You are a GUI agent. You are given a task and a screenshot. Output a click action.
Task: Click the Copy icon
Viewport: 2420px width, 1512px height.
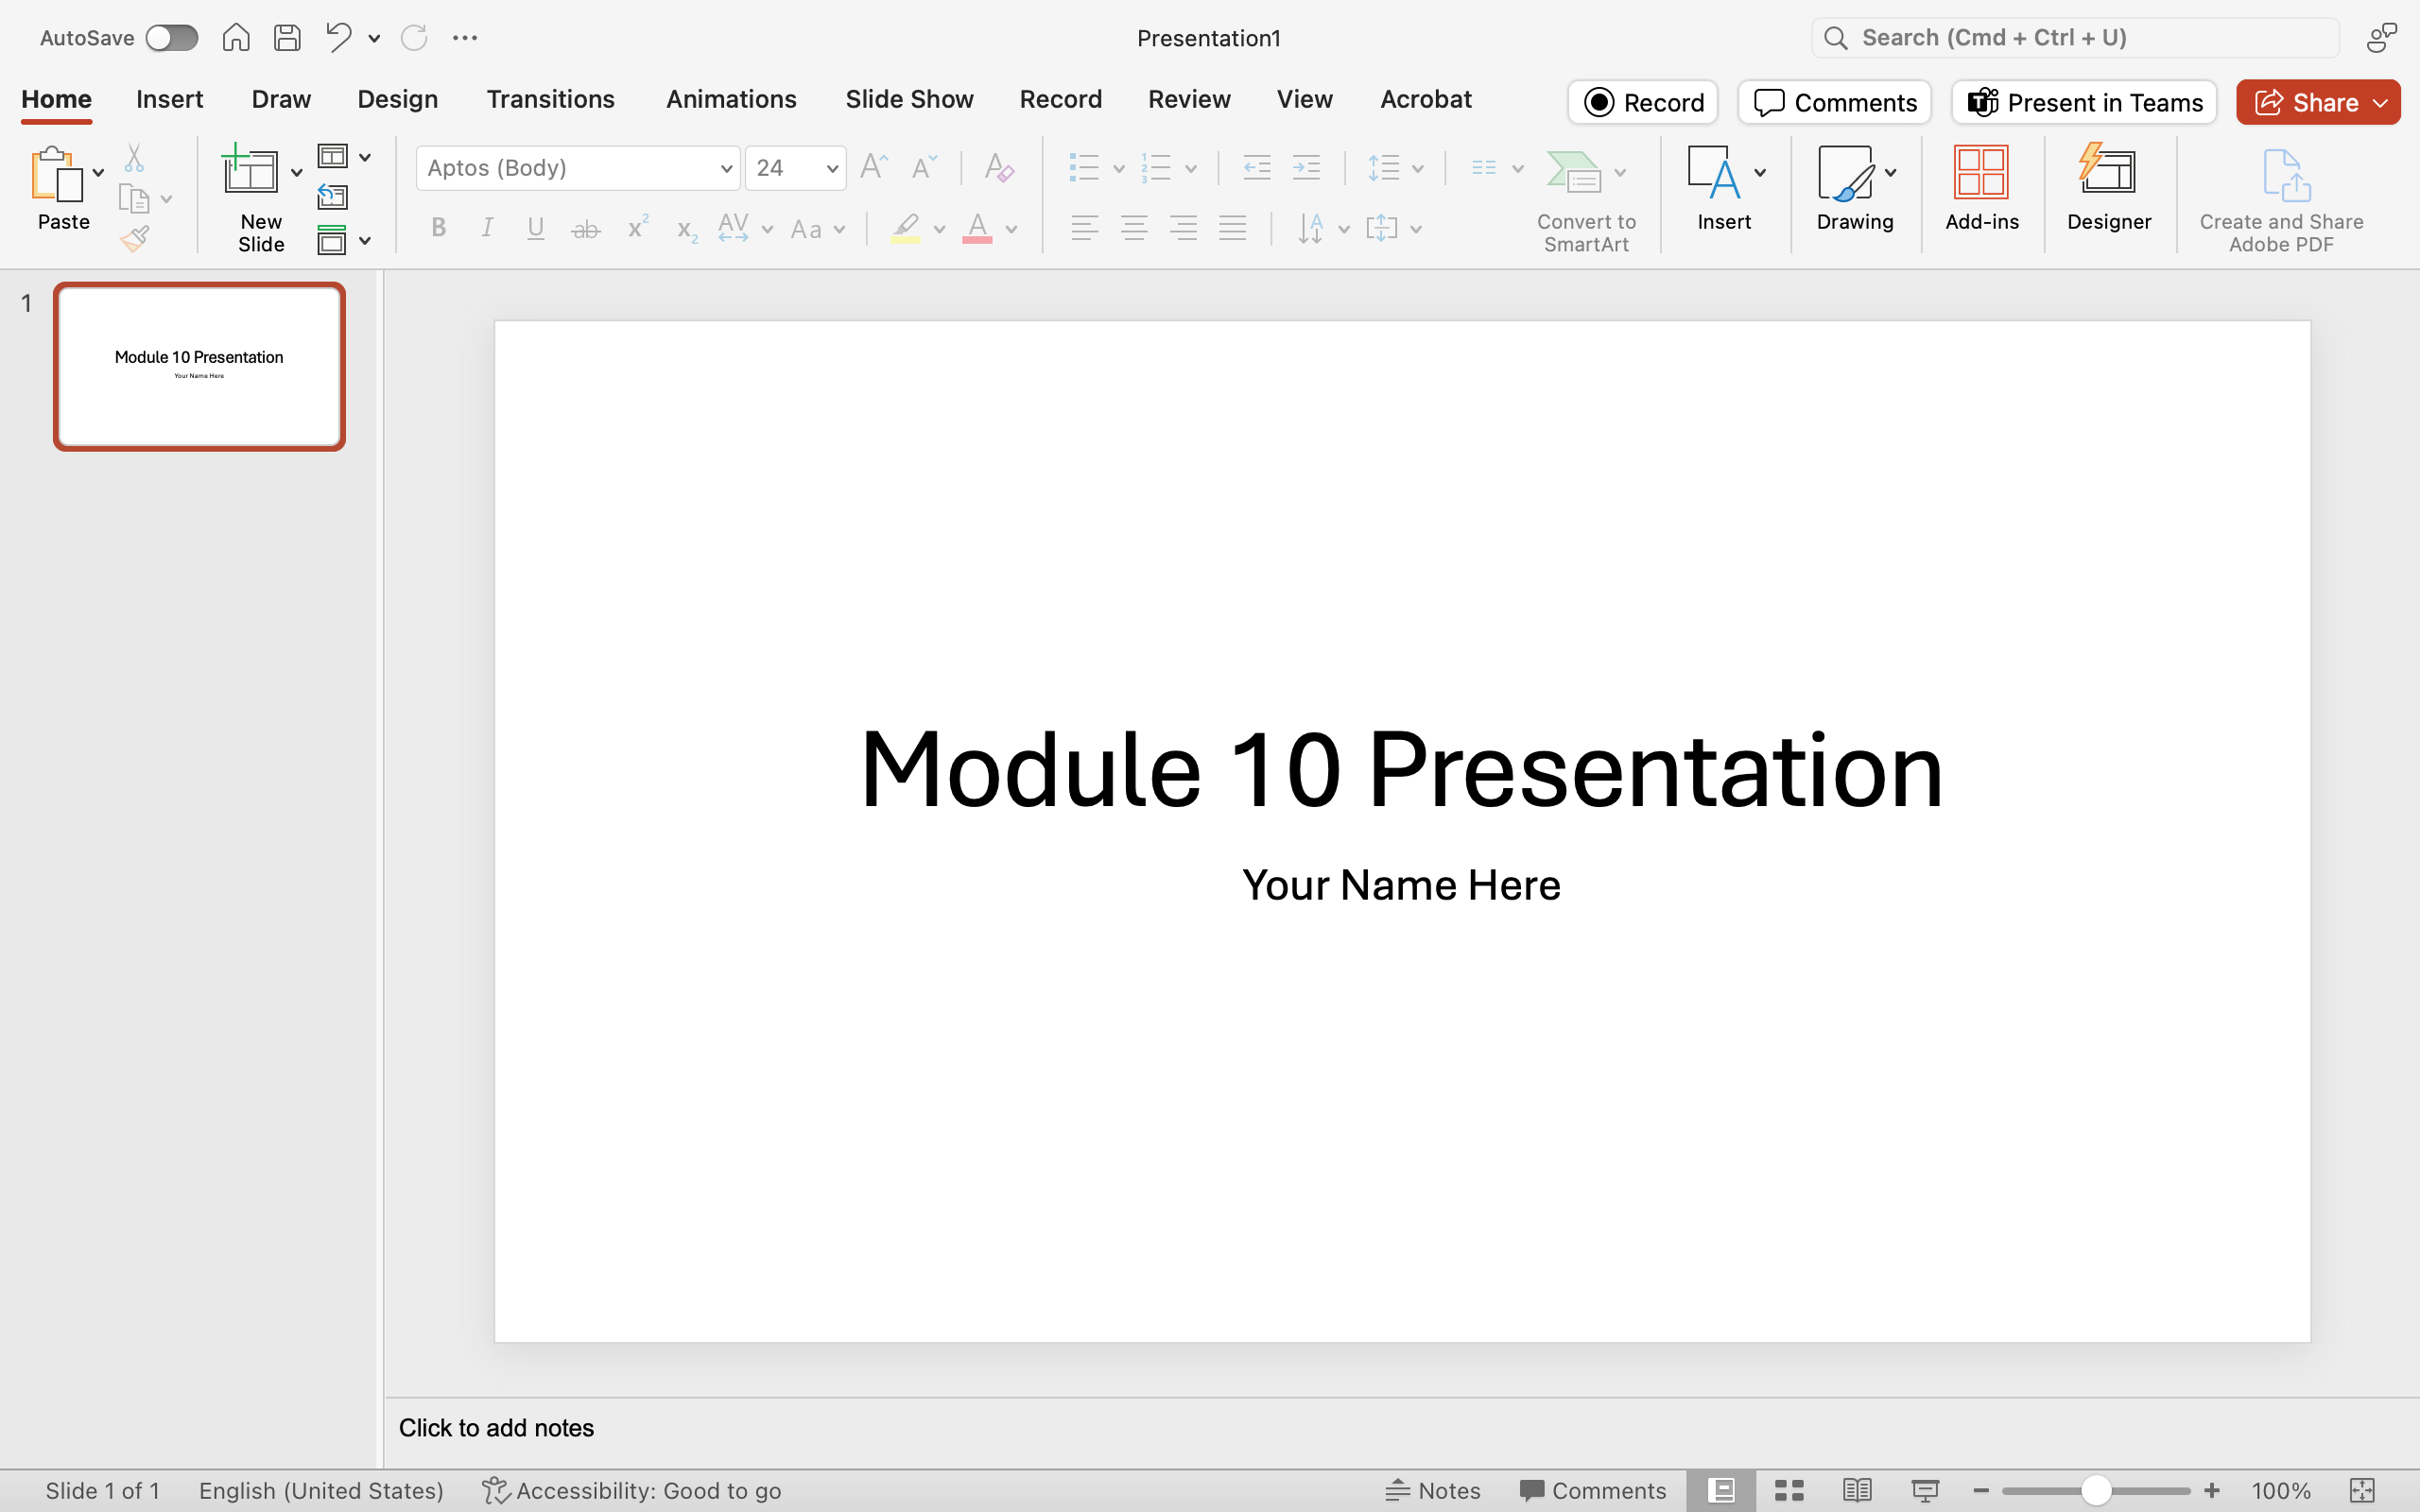[134, 198]
